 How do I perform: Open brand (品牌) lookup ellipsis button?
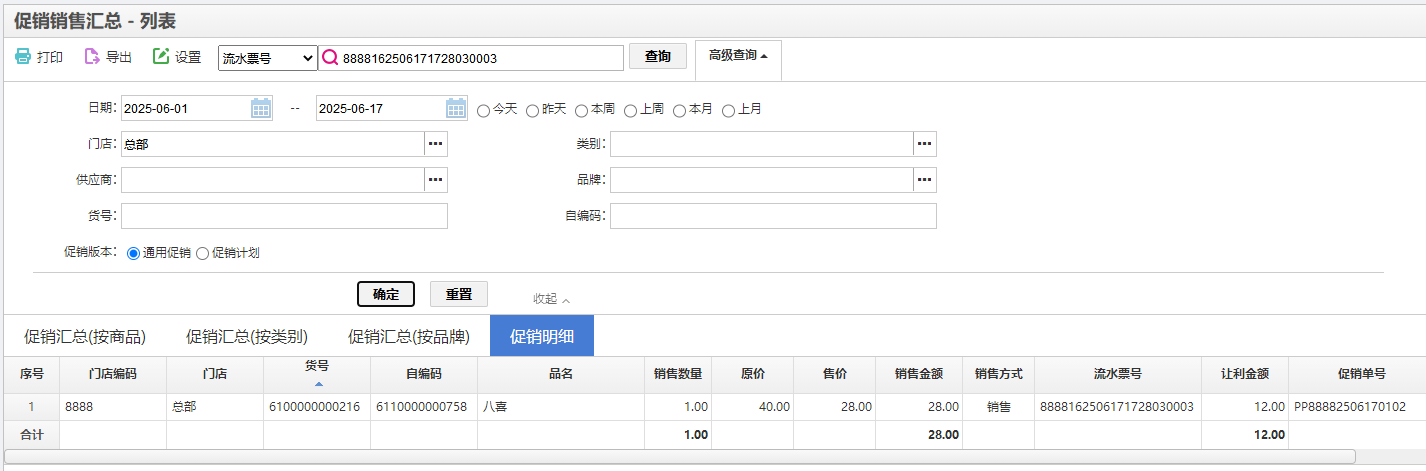point(925,180)
